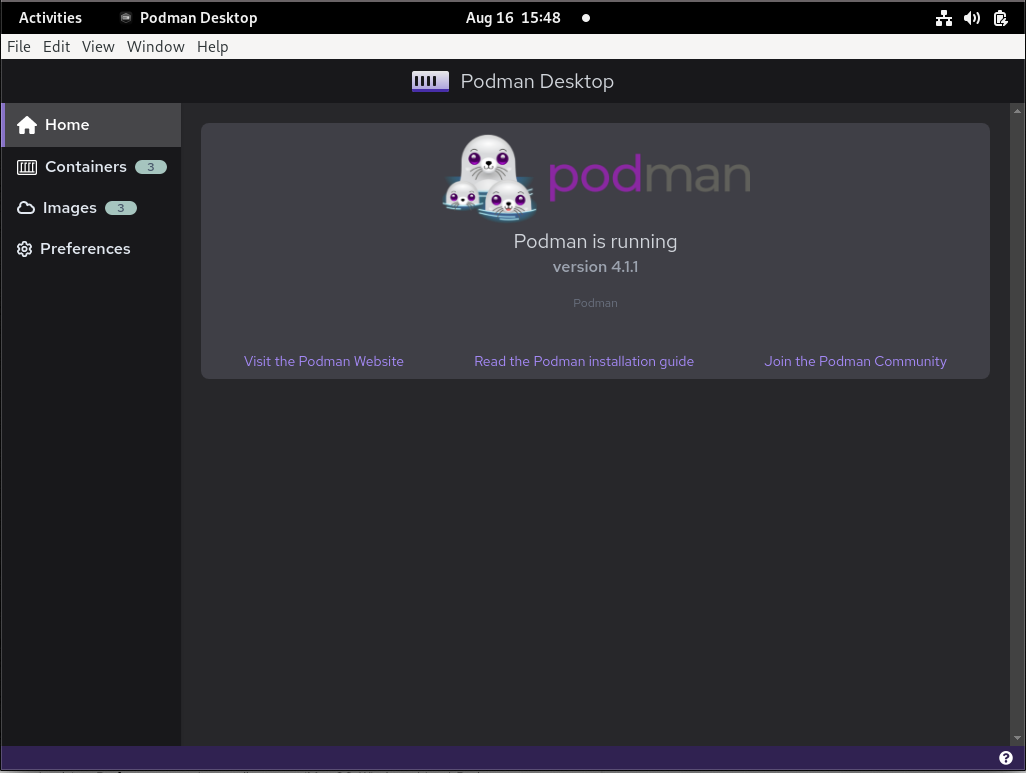Click the help question mark icon in the status bar
This screenshot has width=1026, height=773.
click(1006, 758)
